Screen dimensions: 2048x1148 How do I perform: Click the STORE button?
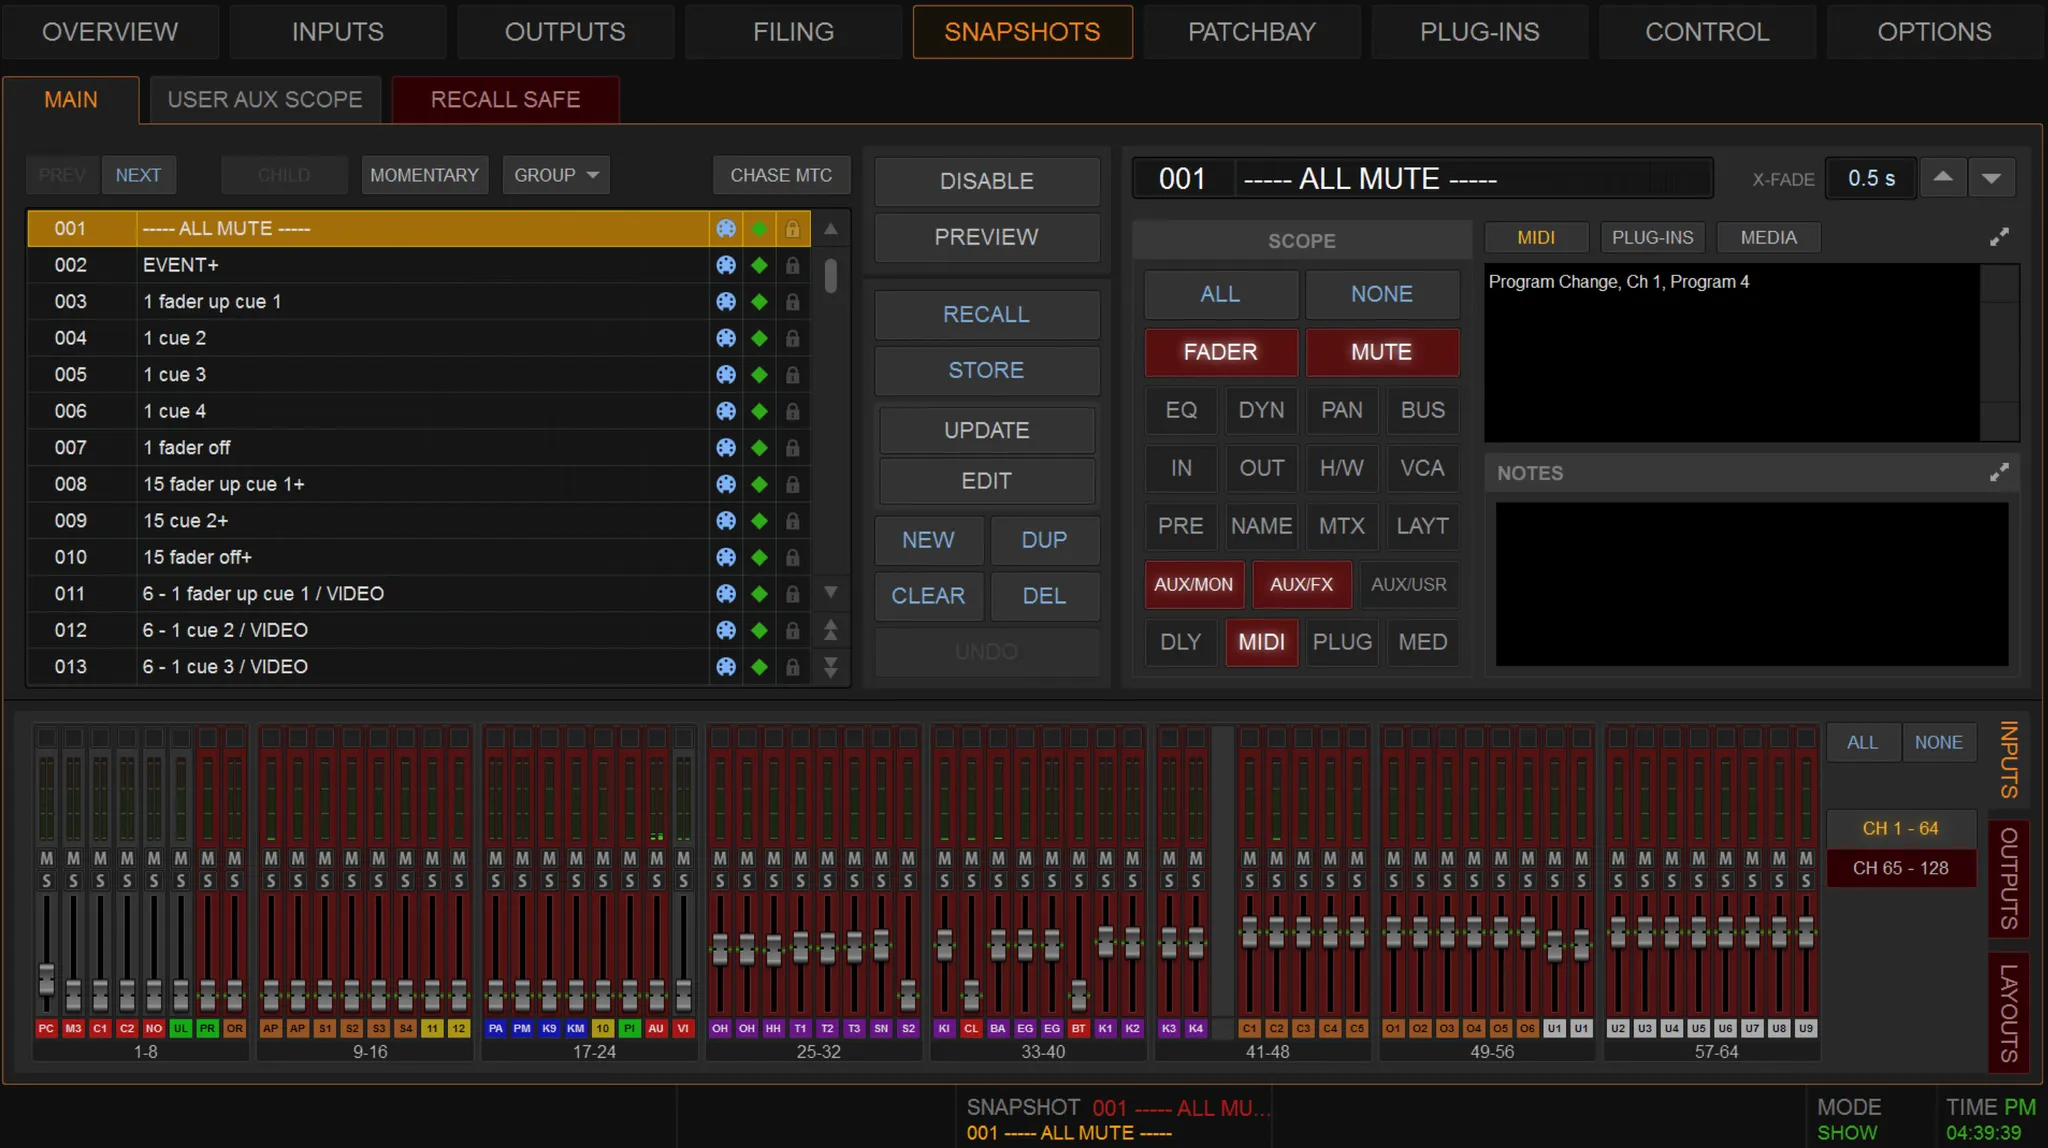[x=986, y=370]
